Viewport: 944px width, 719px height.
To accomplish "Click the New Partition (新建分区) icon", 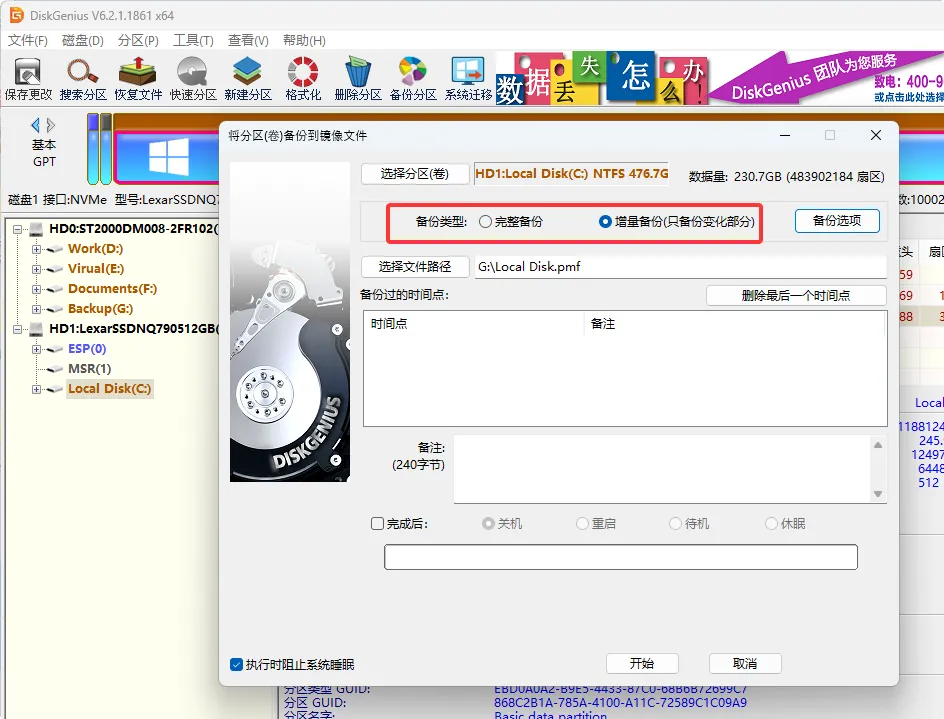I will pos(247,78).
